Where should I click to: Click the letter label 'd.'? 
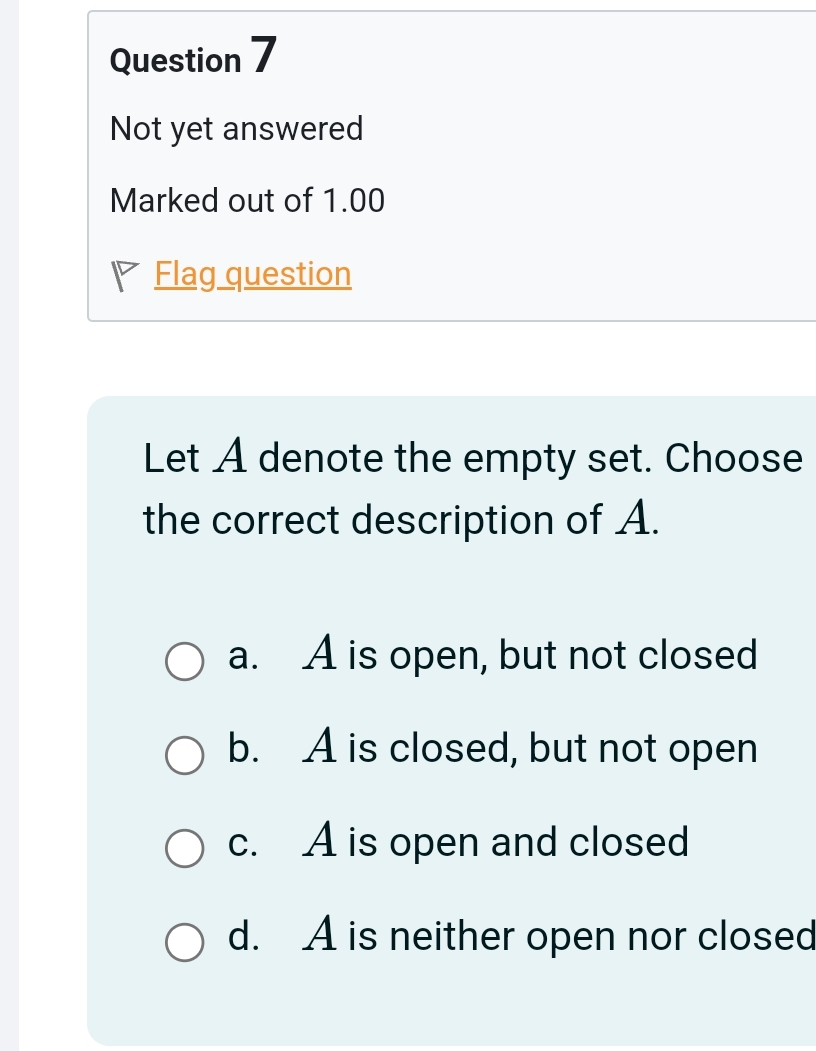(x=243, y=935)
